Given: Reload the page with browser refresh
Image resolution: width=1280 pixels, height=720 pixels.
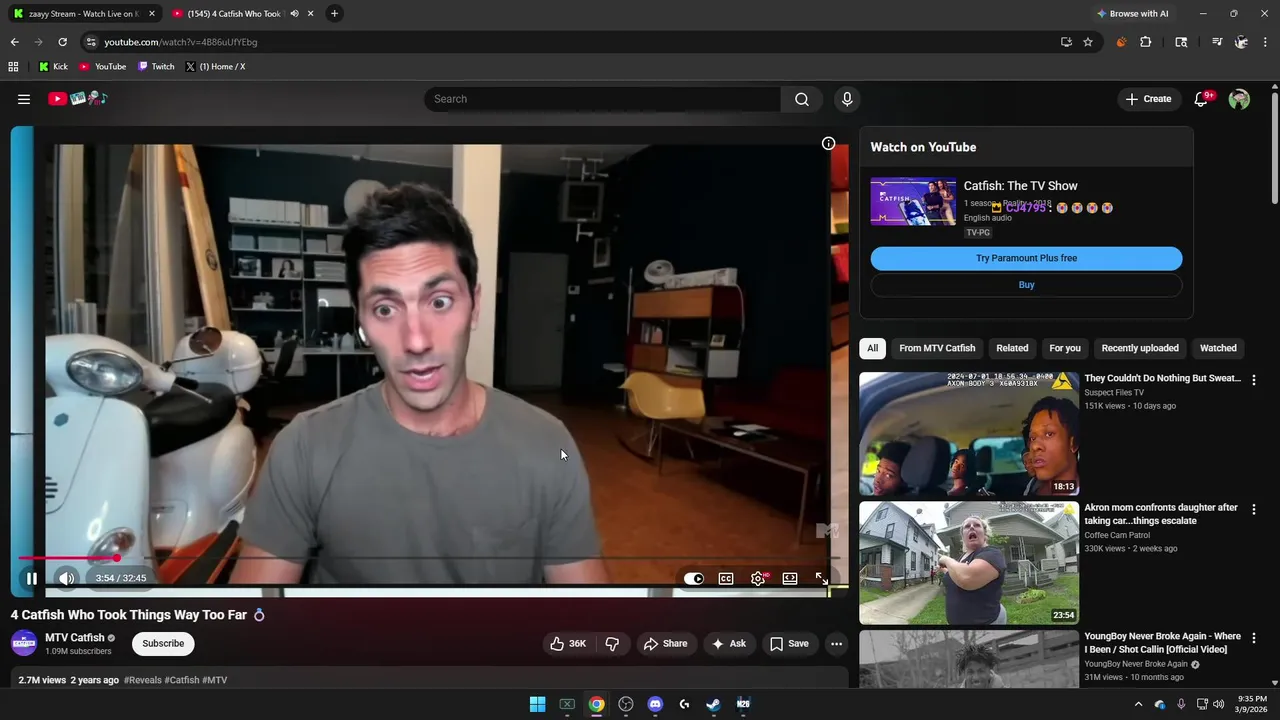Looking at the screenshot, I should click(x=62, y=42).
